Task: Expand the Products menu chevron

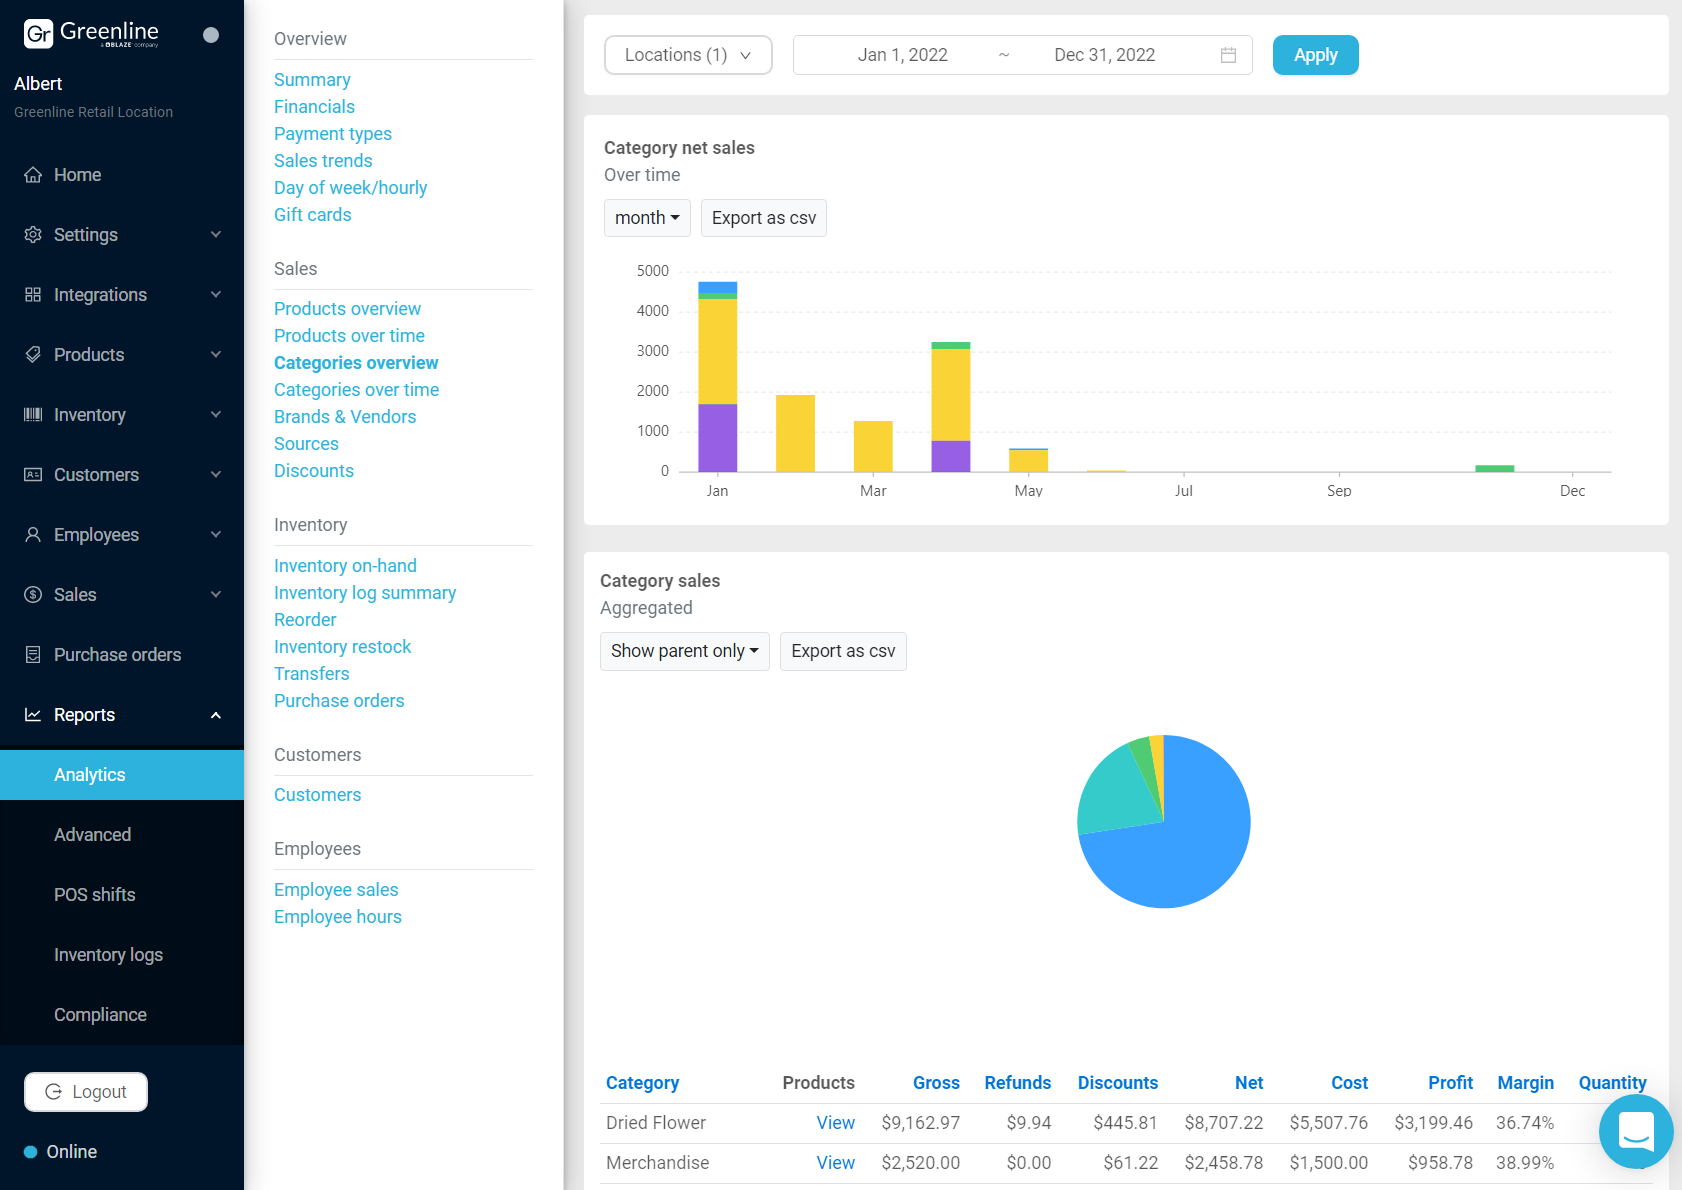Action: tap(216, 355)
